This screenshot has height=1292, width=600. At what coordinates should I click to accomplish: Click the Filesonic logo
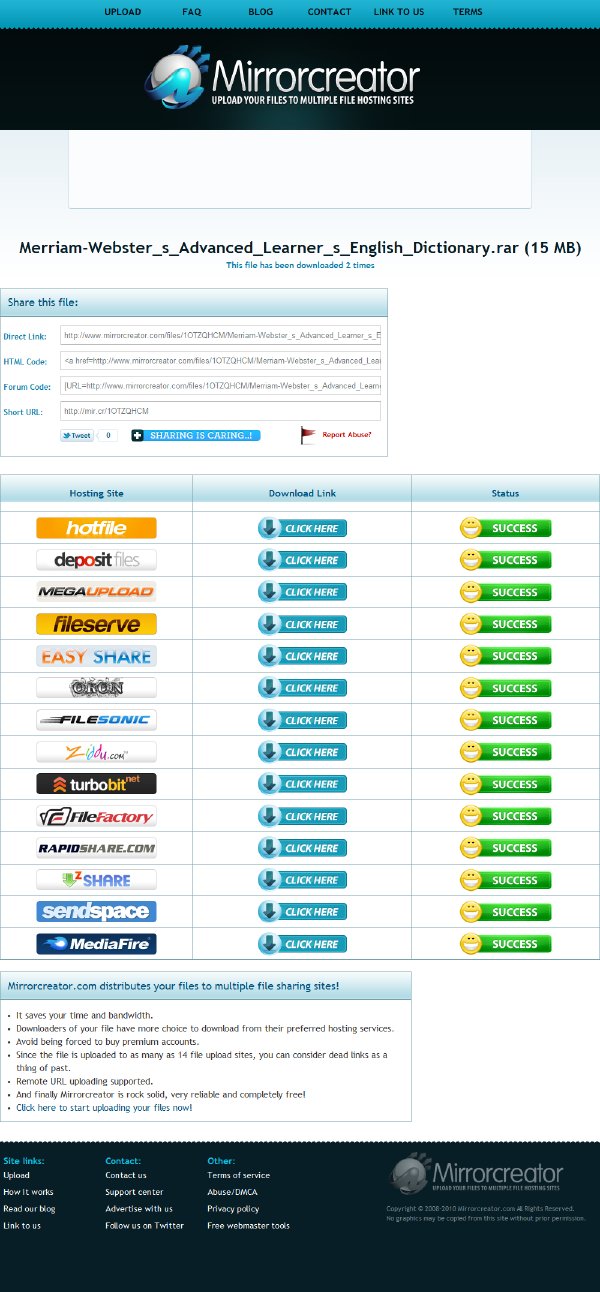click(96, 720)
